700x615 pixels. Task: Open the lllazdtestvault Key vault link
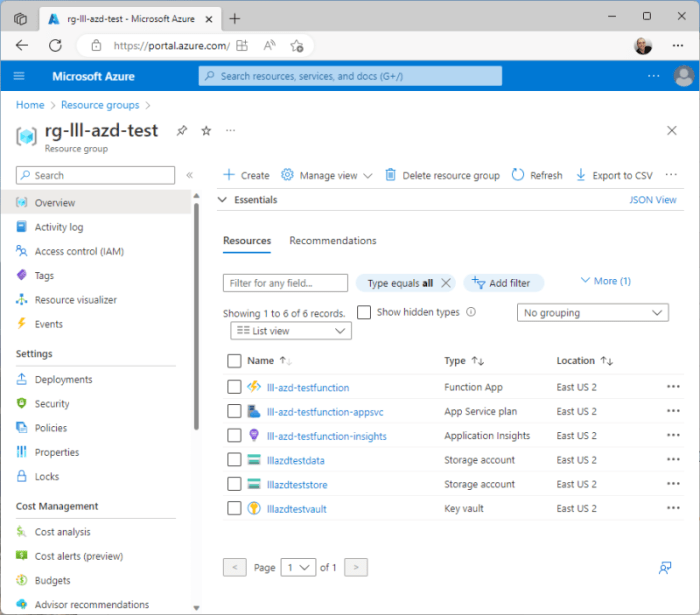point(296,509)
